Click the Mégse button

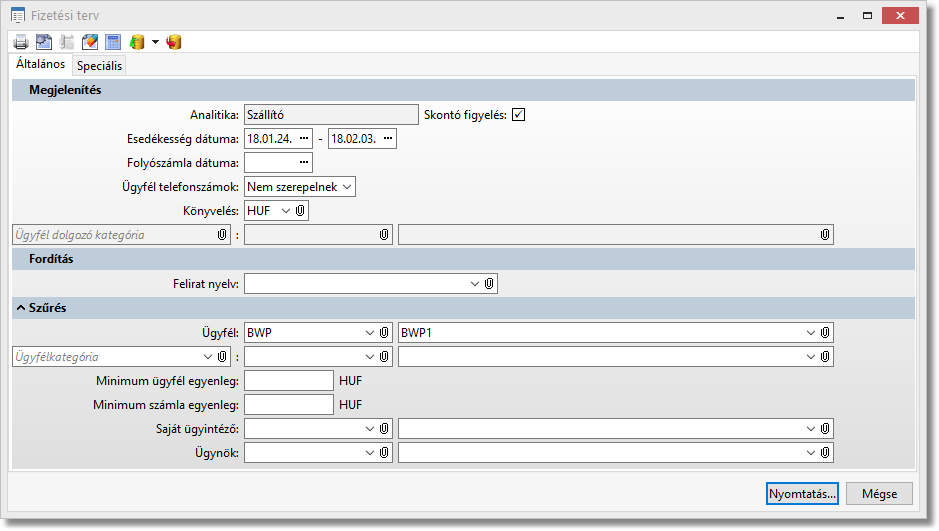tap(880, 494)
